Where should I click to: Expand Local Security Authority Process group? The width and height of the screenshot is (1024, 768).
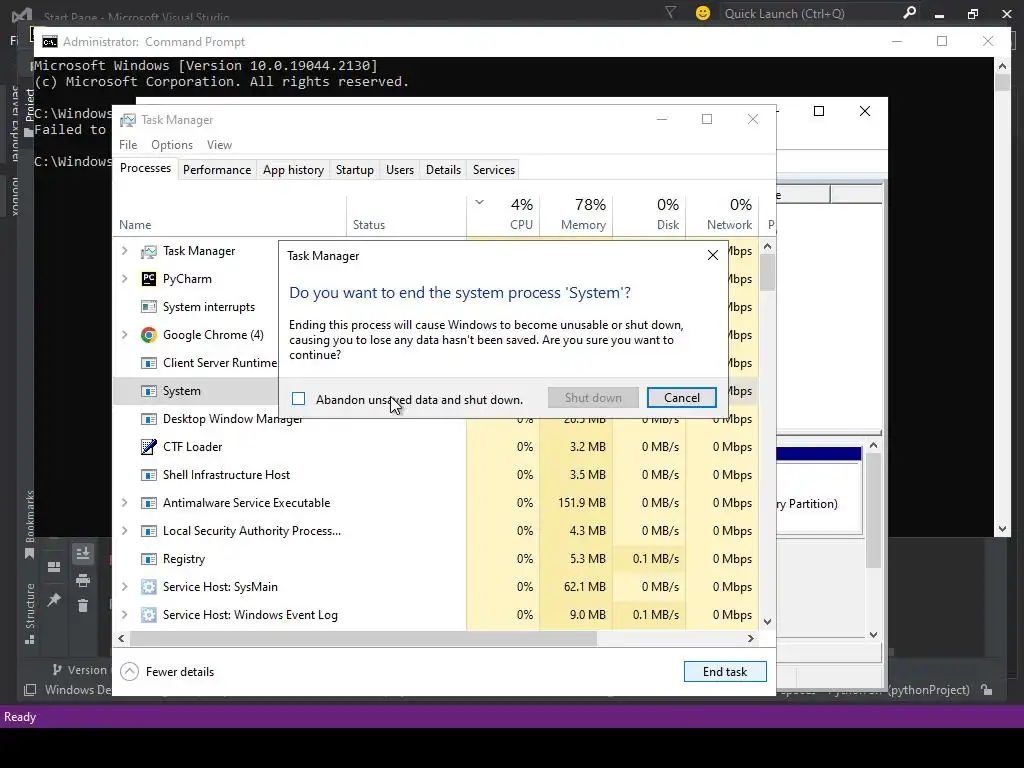tap(125, 531)
